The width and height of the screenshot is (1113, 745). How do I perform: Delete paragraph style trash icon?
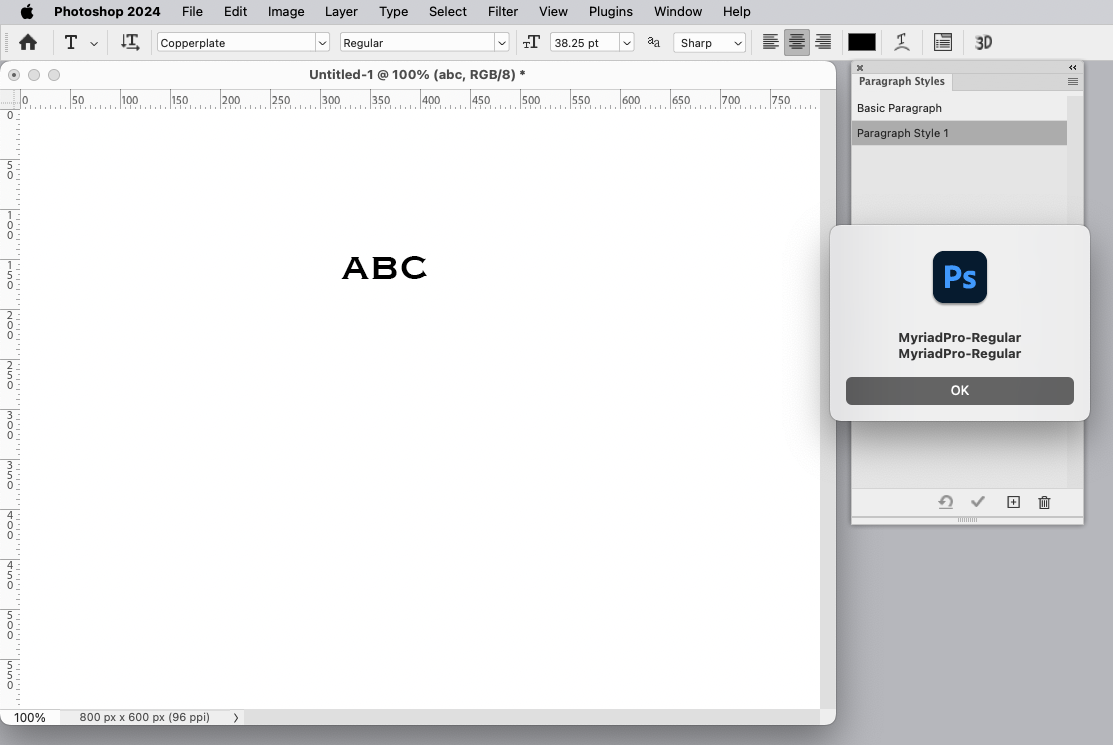click(1044, 502)
